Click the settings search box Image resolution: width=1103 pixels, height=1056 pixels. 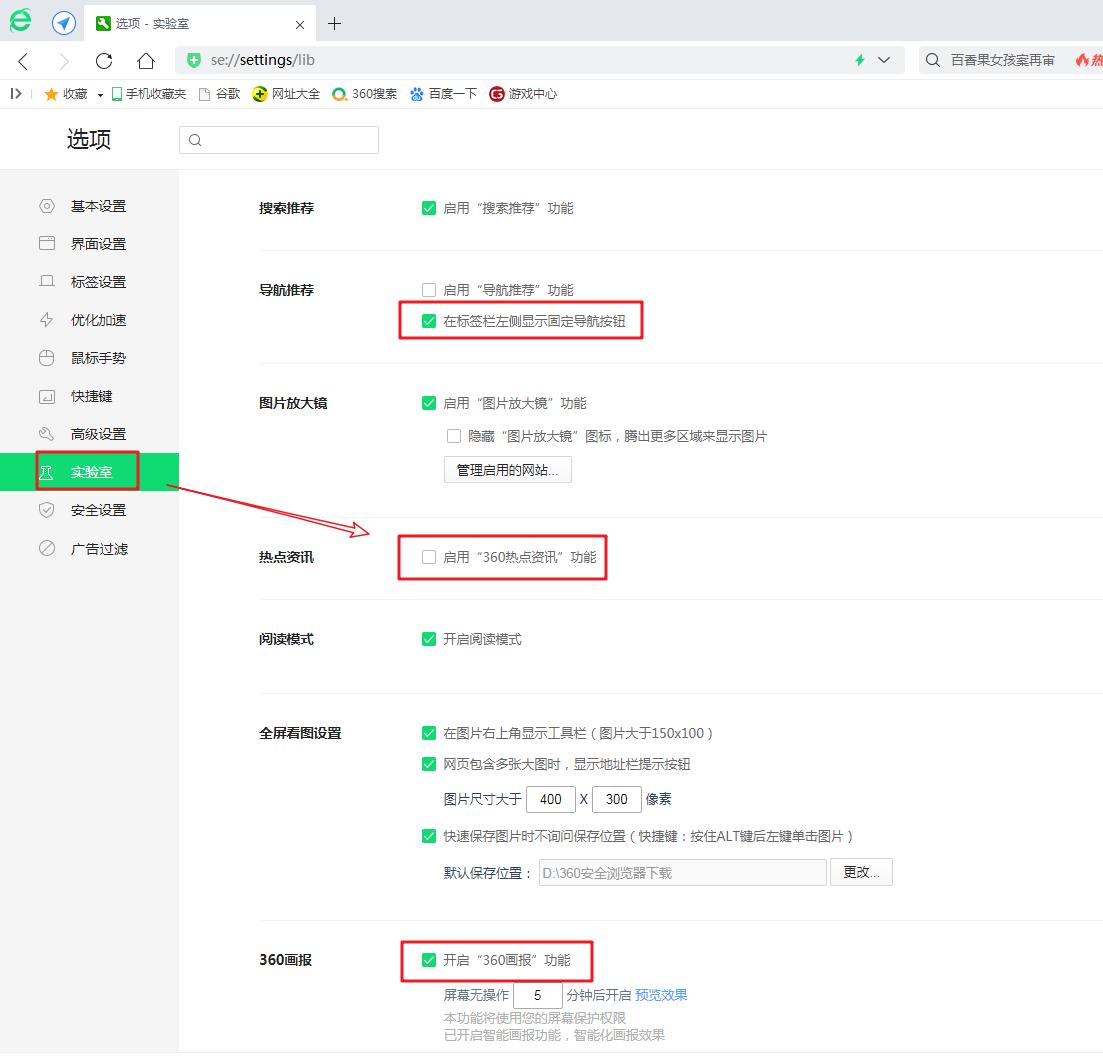(278, 140)
